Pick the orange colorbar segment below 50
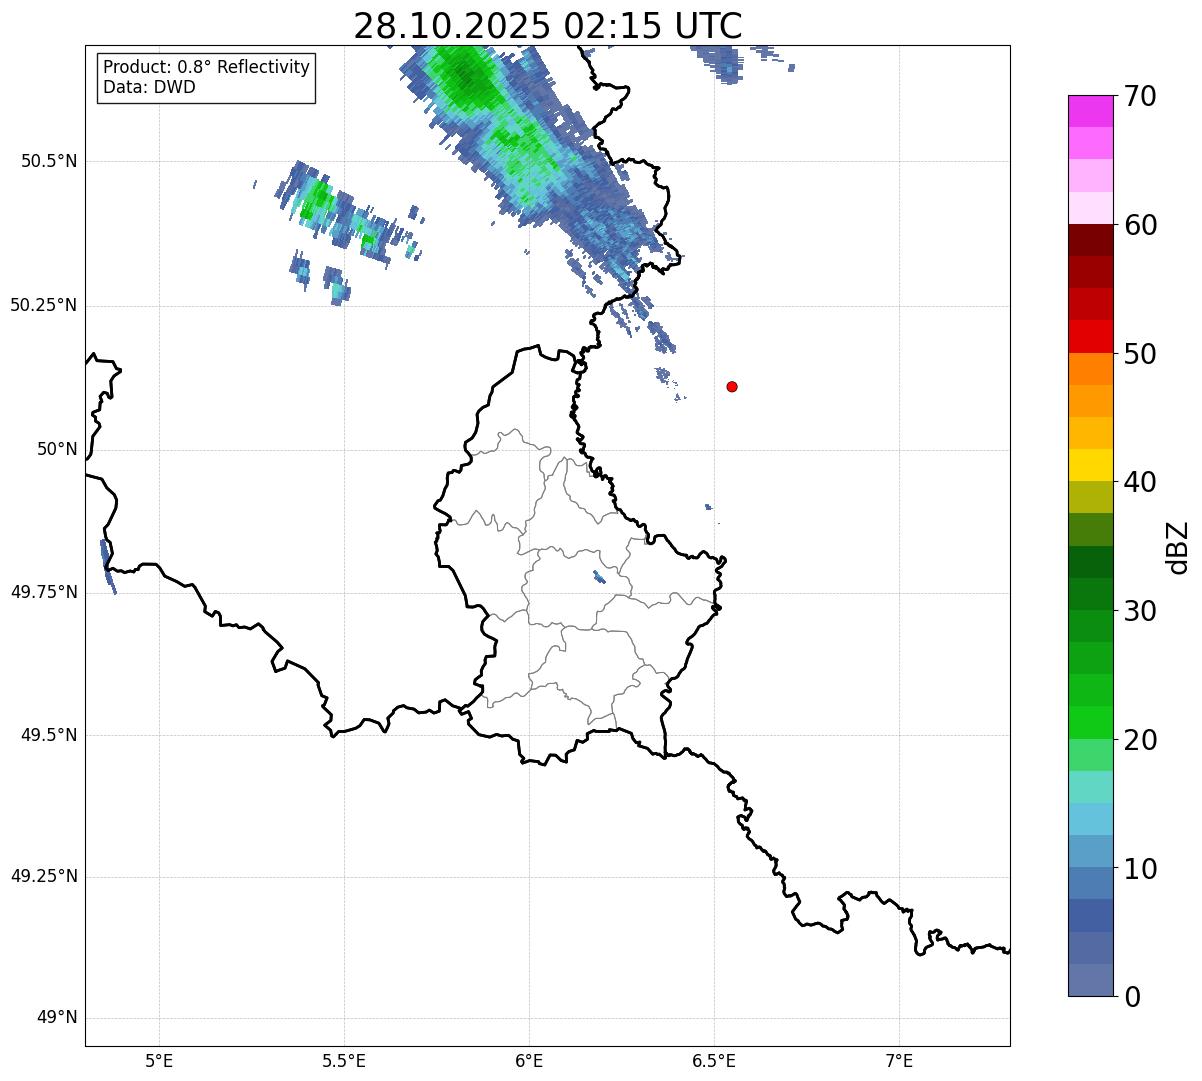The height and width of the screenshot is (1081, 1202). [x=1090, y=369]
